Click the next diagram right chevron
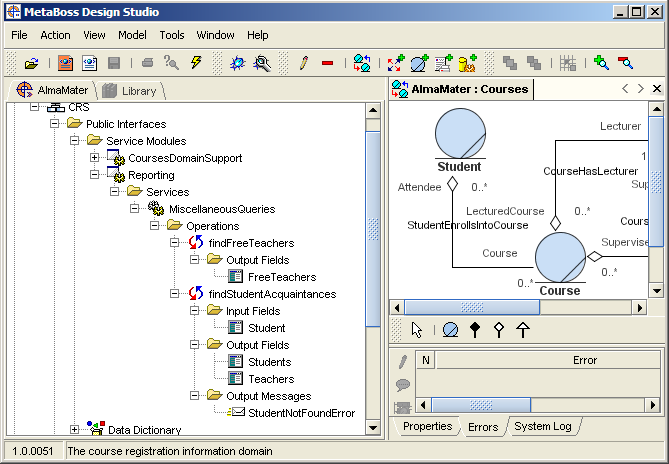 [x=640, y=89]
